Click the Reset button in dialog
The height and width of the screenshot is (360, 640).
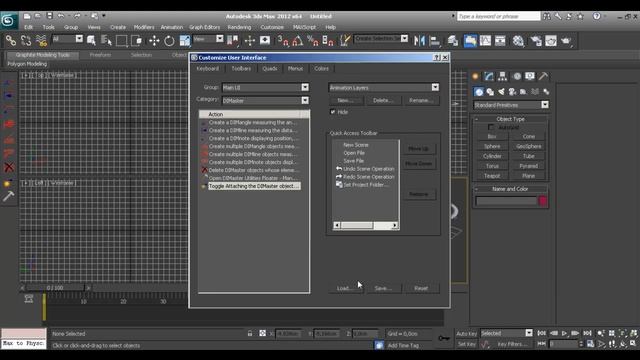(421, 288)
